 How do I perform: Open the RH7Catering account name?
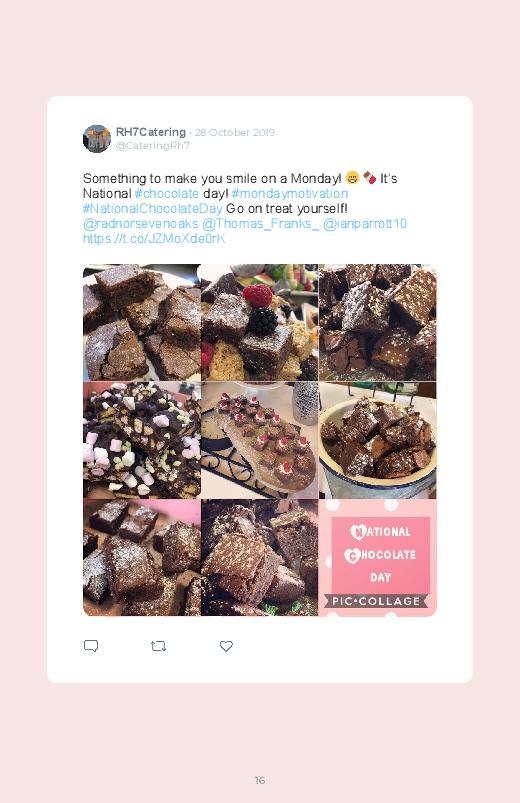coord(151,132)
